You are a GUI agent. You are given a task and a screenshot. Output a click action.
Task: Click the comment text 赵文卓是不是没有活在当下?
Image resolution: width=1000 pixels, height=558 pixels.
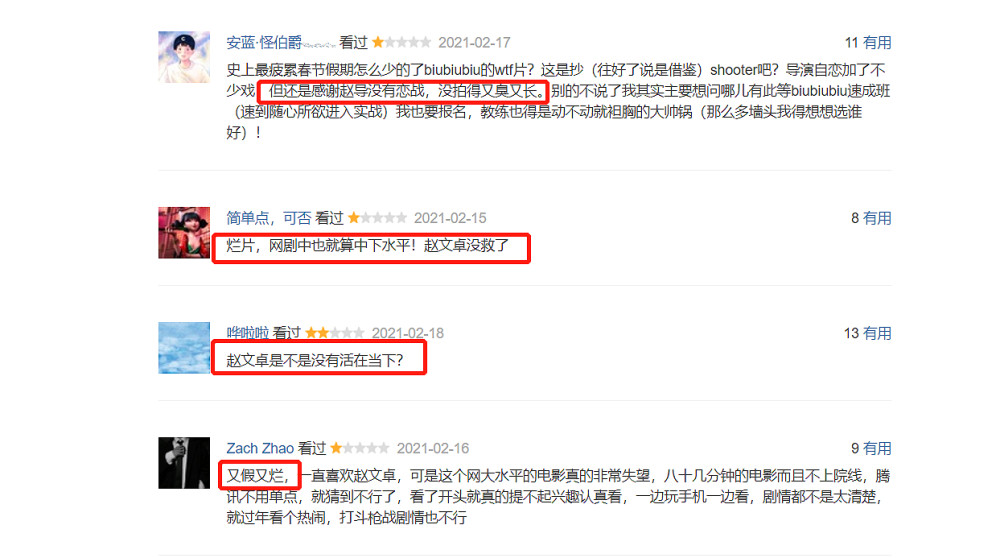(315, 360)
